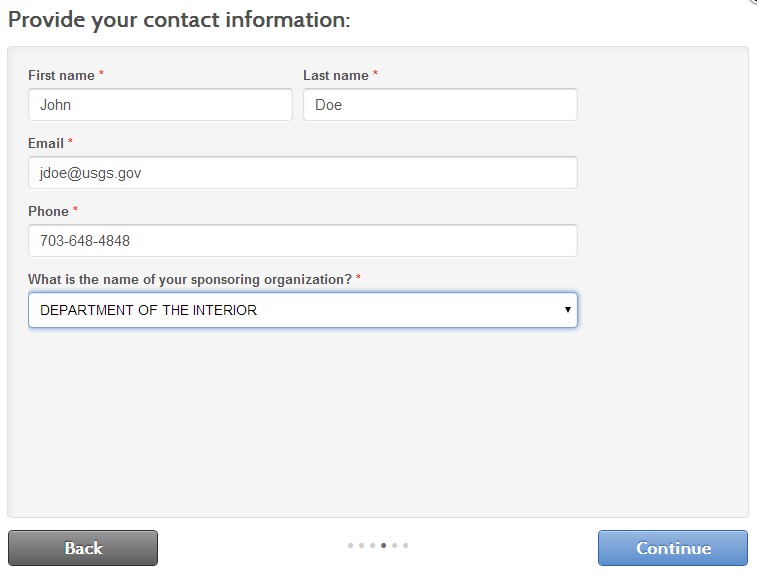Click the Phone label
This screenshot has width=757, height=575.
pyautogui.click(x=48, y=211)
